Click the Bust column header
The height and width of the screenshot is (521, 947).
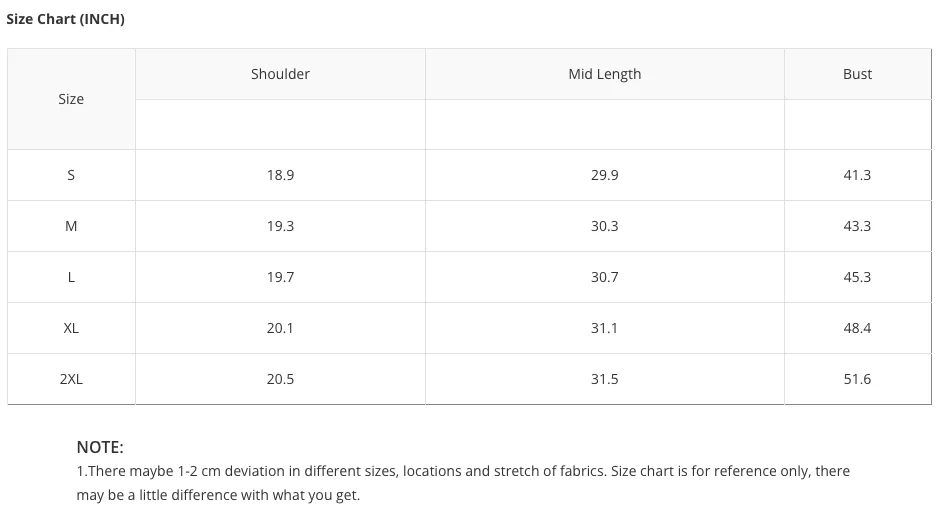point(858,74)
